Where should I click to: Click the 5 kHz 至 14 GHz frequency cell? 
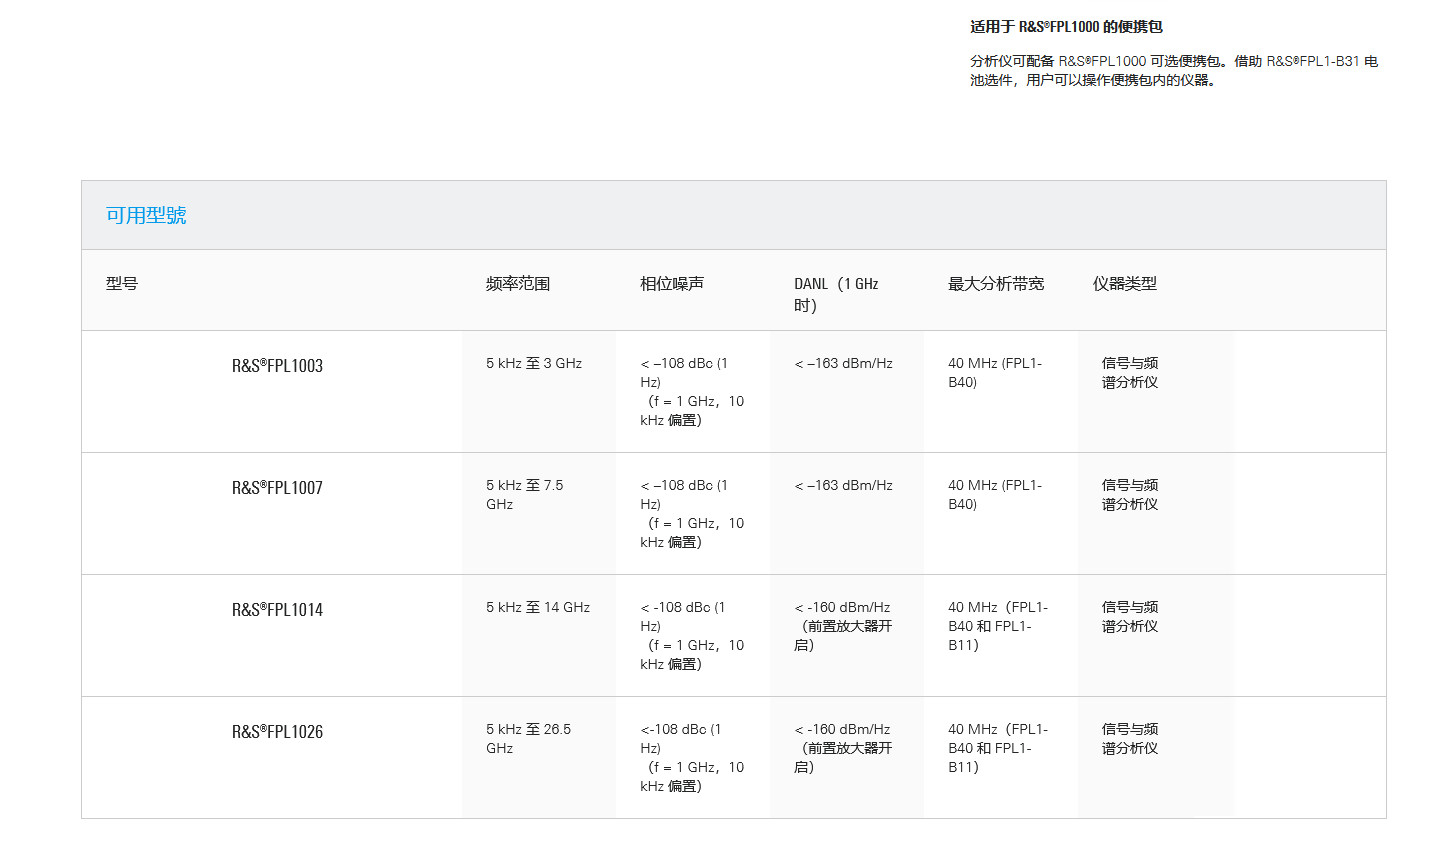click(538, 607)
